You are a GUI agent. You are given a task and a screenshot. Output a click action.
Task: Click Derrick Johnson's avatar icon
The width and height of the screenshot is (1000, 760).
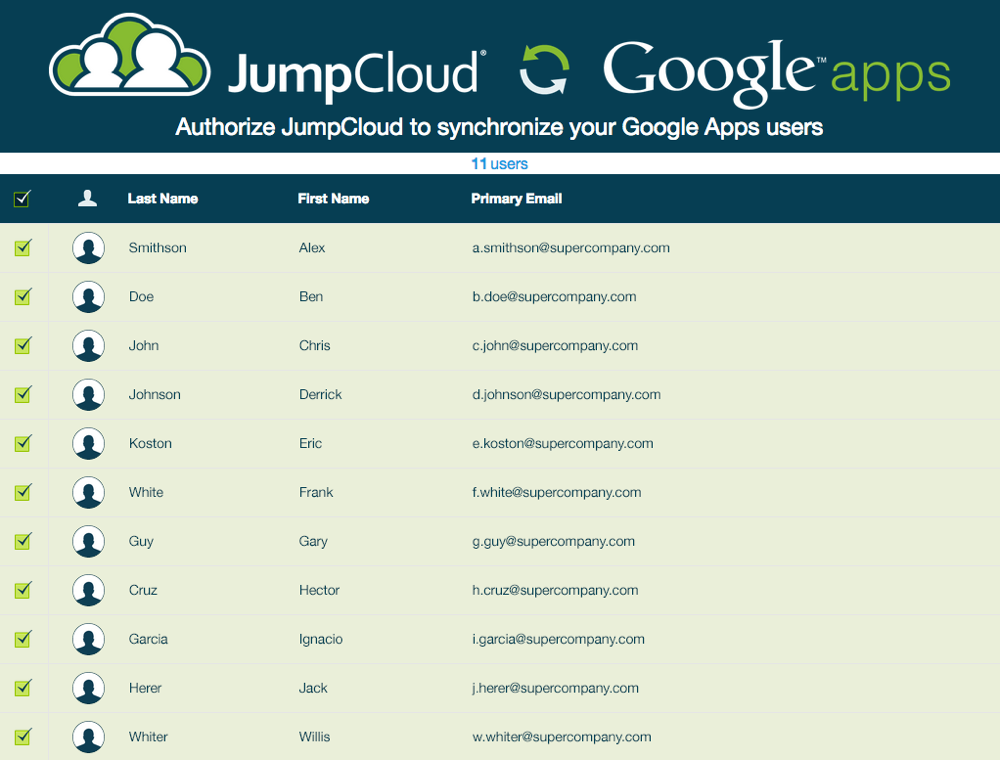89,395
